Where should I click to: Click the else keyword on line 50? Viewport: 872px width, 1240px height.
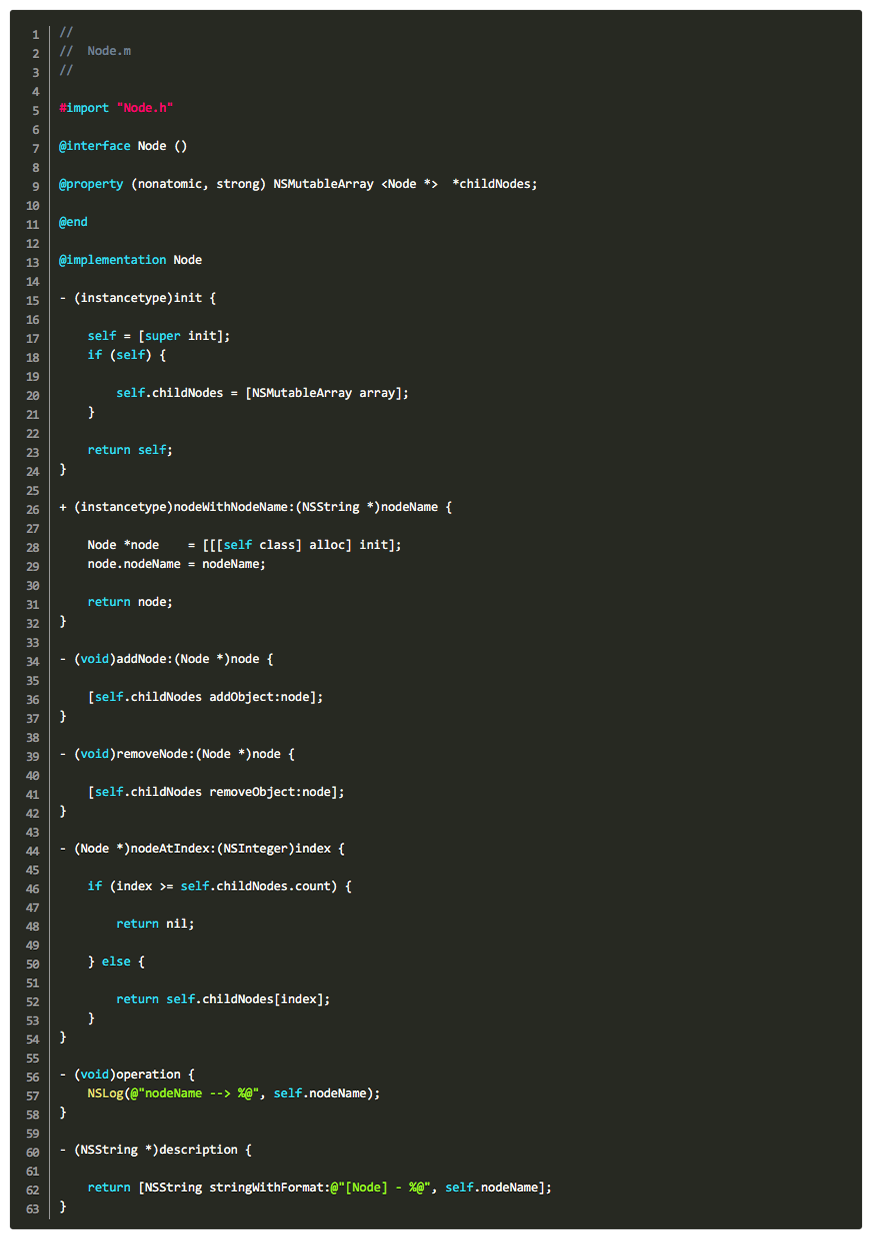point(116,962)
